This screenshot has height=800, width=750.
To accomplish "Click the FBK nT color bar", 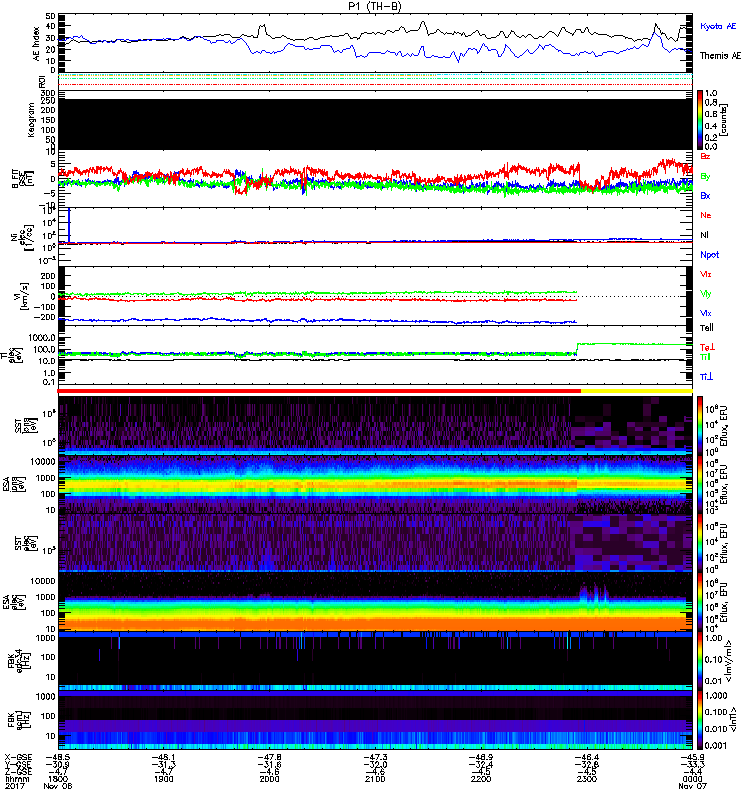I will pyautogui.click(x=701, y=720).
